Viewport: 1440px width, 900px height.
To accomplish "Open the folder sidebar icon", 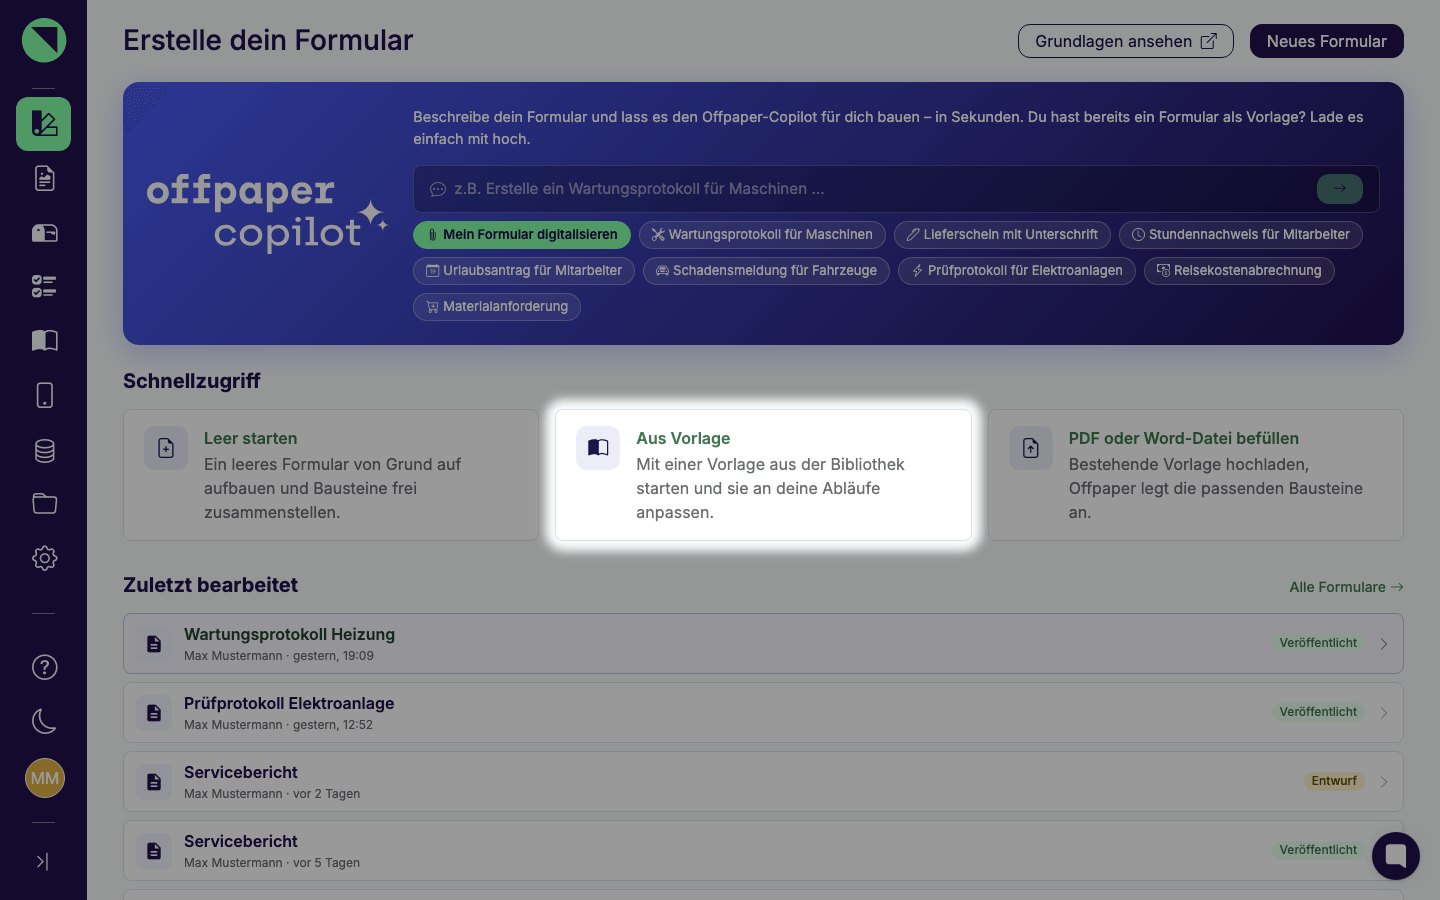I will click(44, 503).
